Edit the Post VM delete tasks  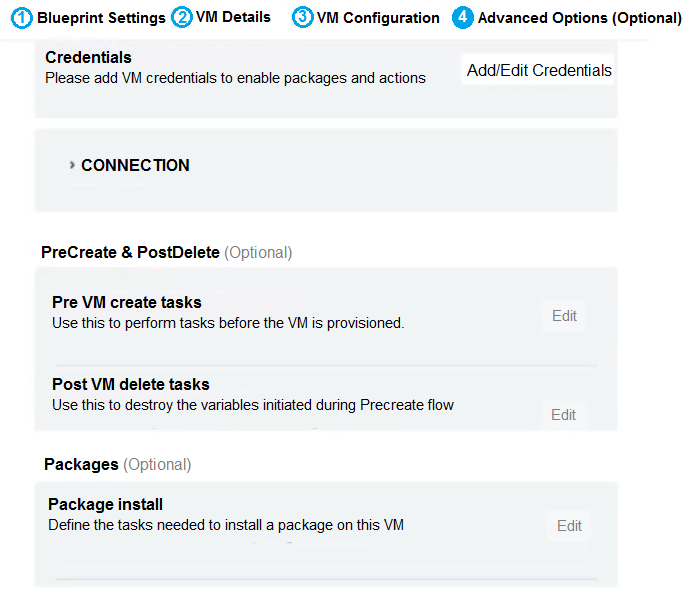tap(563, 414)
